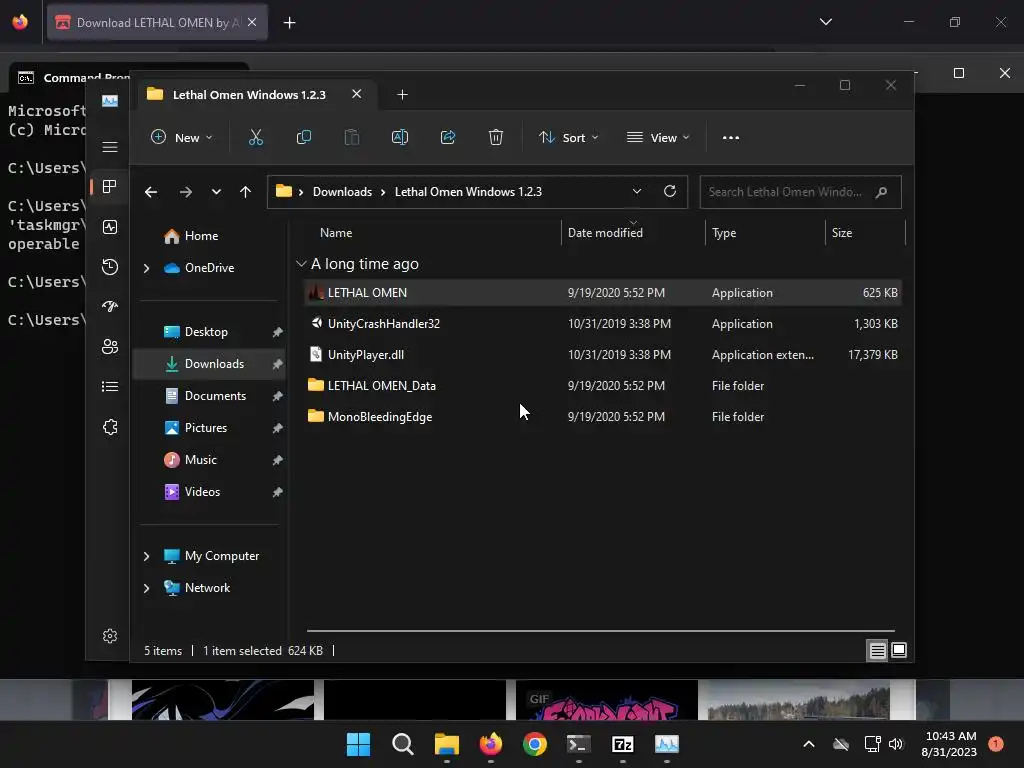Select Task Manager Details list icon
The image size is (1024, 768).
(x=110, y=387)
